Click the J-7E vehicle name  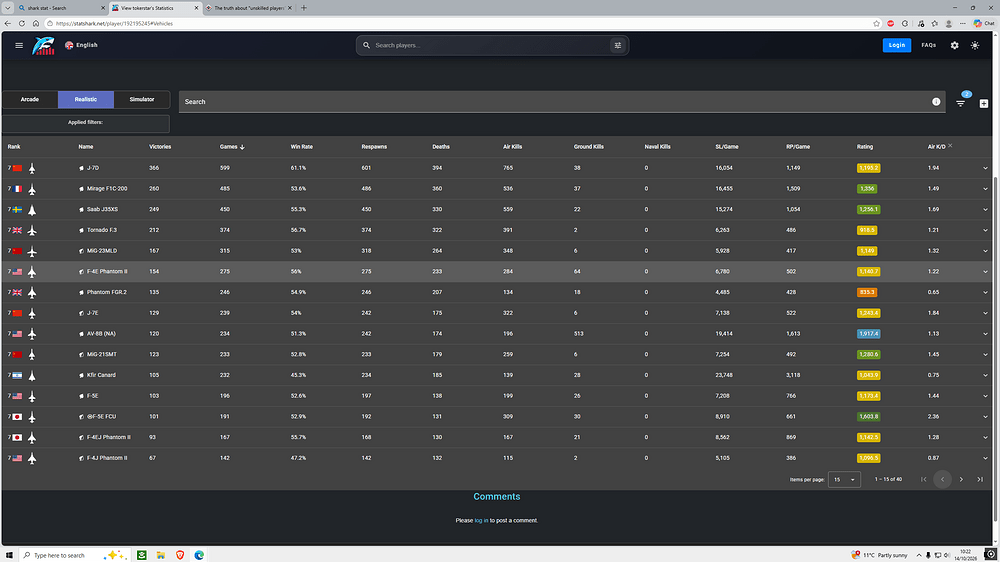click(92, 313)
